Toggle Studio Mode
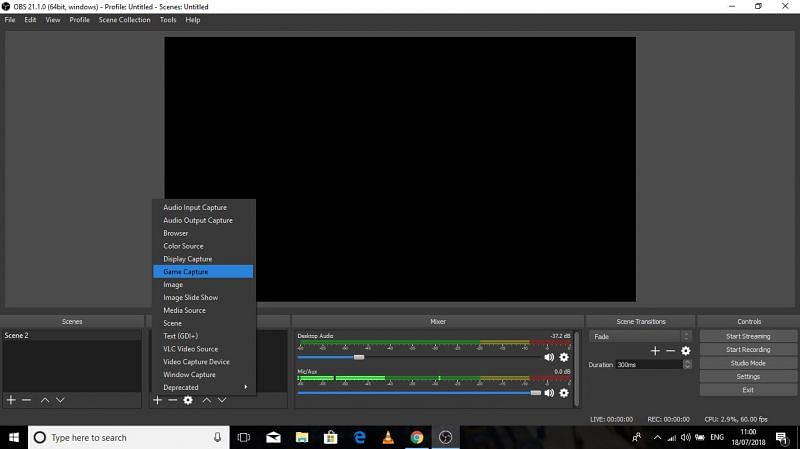The image size is (800, 449). point(748,363)
